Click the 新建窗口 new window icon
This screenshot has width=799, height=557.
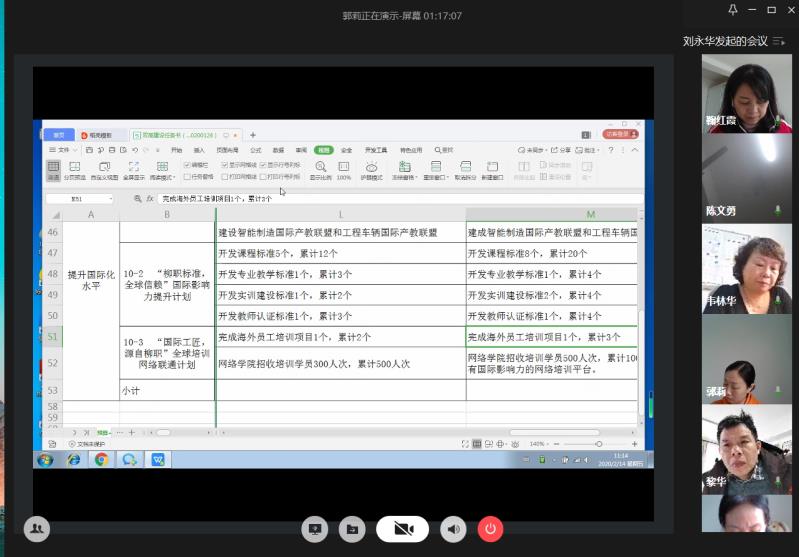pos(492,167)
